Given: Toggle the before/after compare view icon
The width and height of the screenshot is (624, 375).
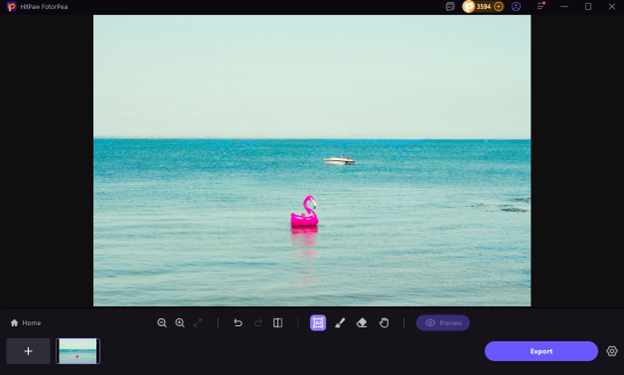Looking at the screenshot, I should 278,323.
